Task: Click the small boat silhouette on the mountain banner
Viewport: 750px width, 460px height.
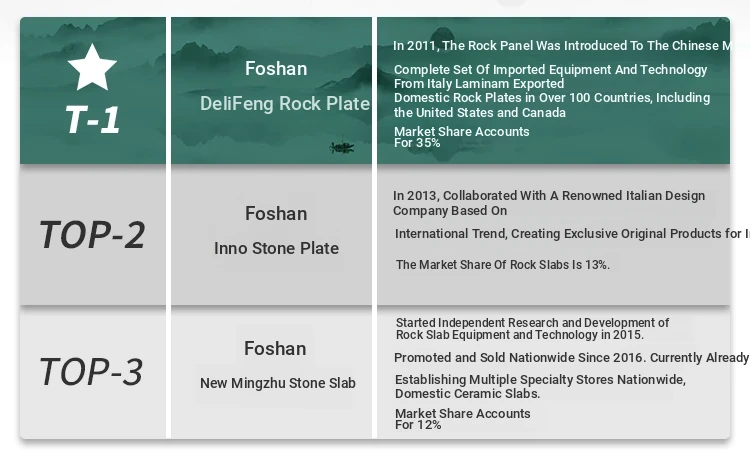Action: coord(342,148)
